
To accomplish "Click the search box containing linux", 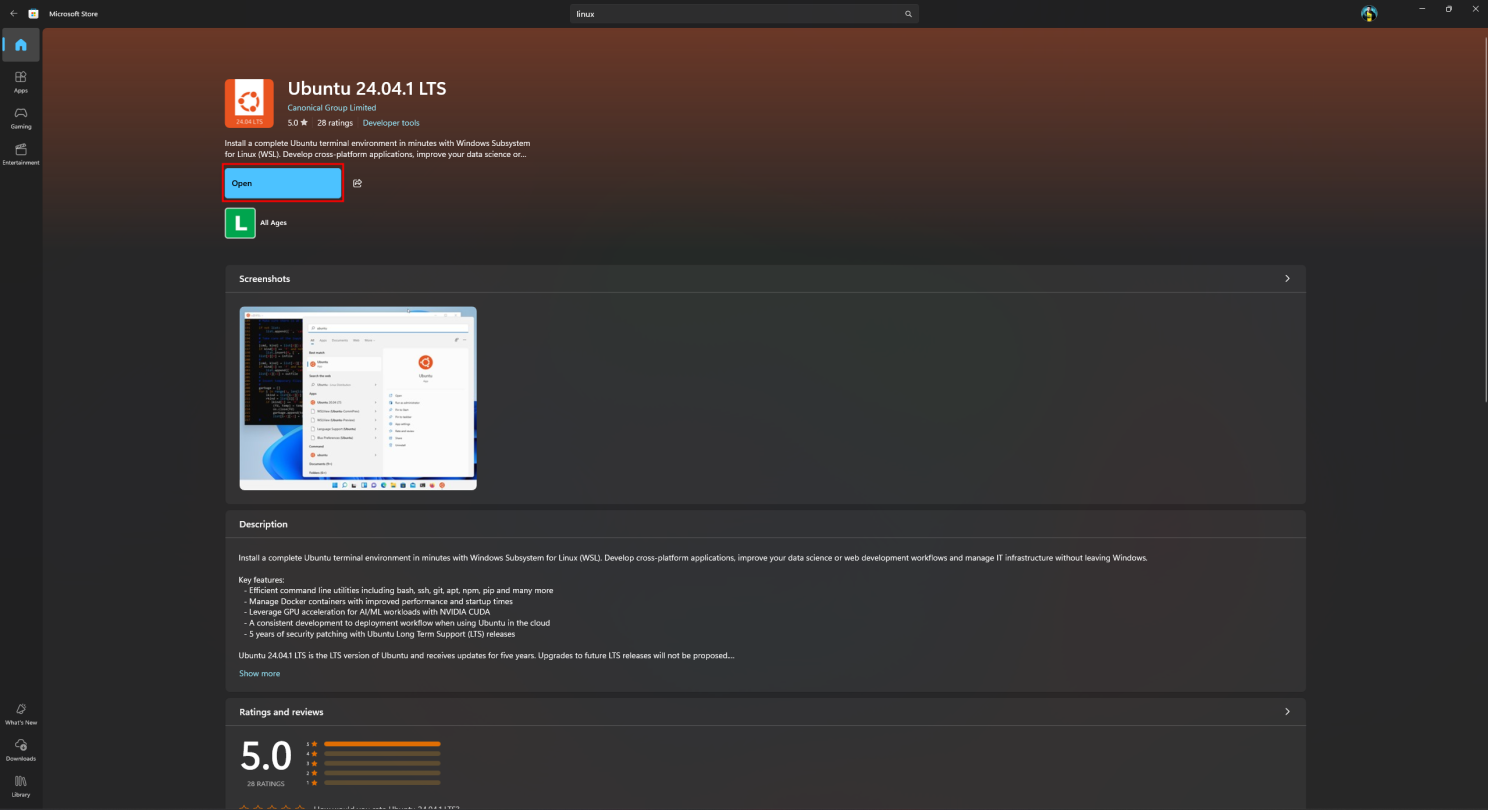I will point(744,14).
